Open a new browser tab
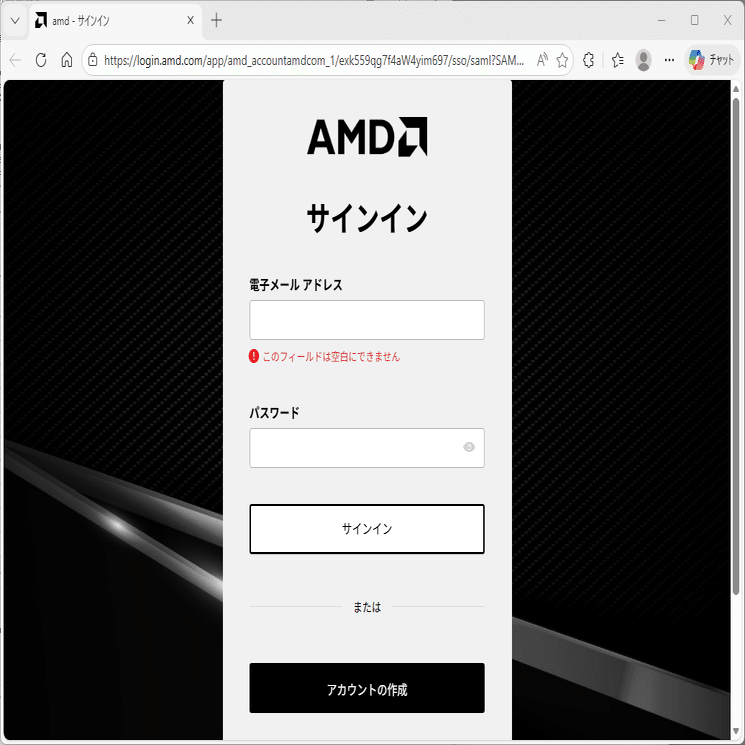 pyautogui.click(x=216, y=20)
